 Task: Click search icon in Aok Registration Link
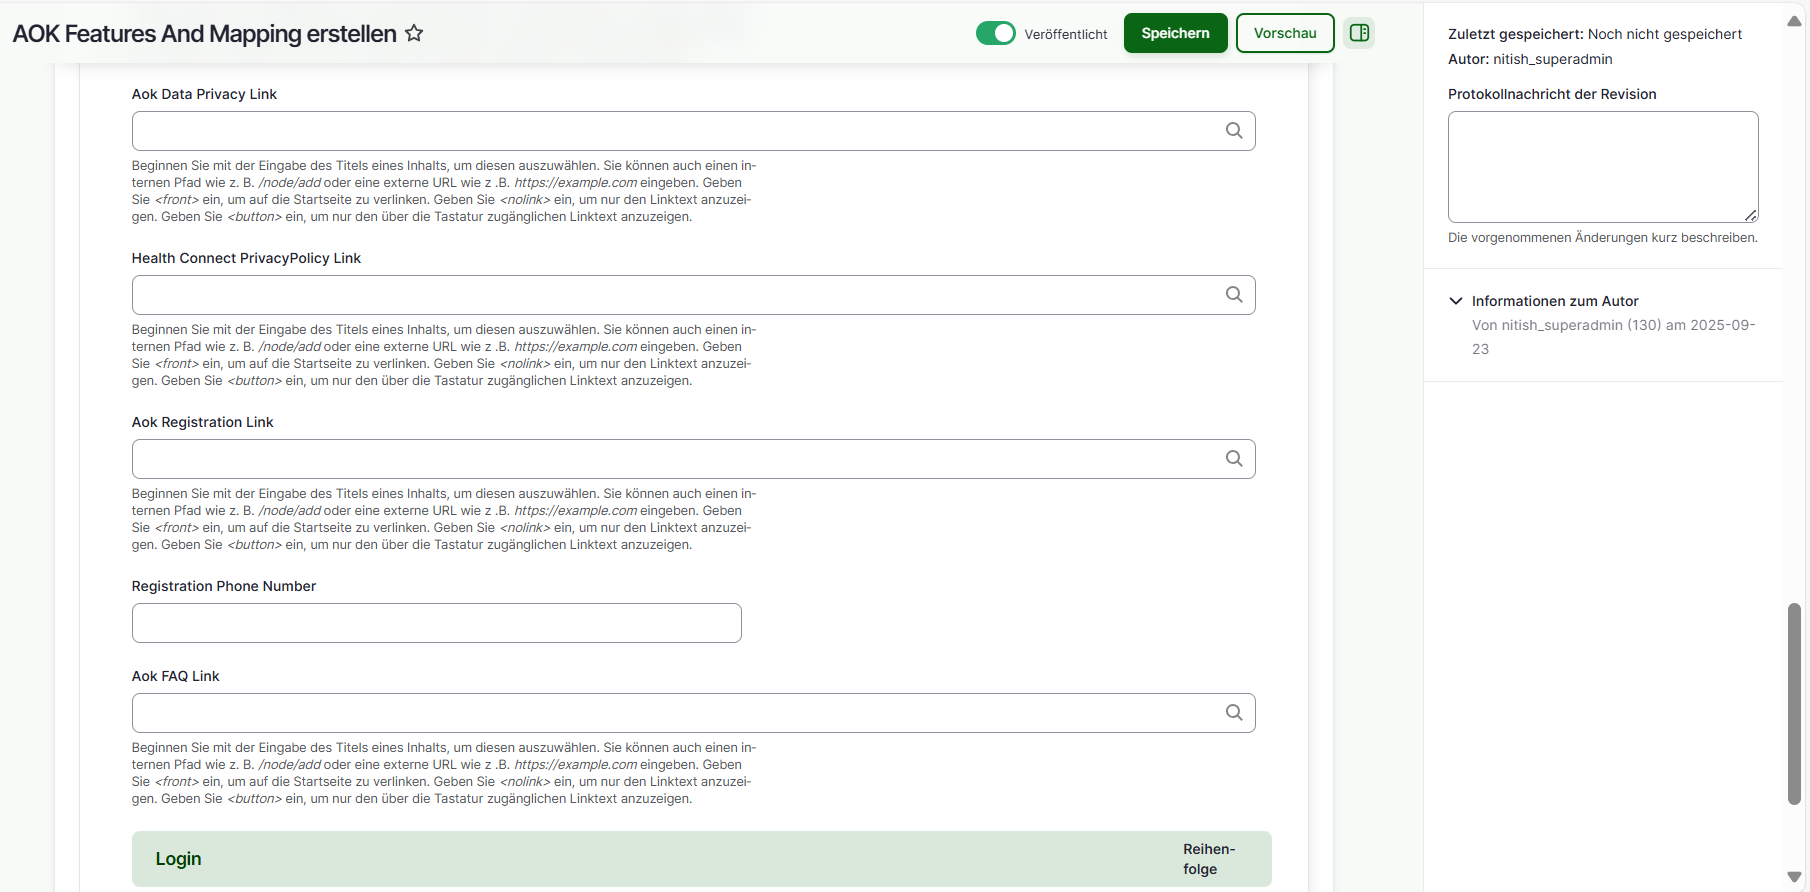(1234, 459)
